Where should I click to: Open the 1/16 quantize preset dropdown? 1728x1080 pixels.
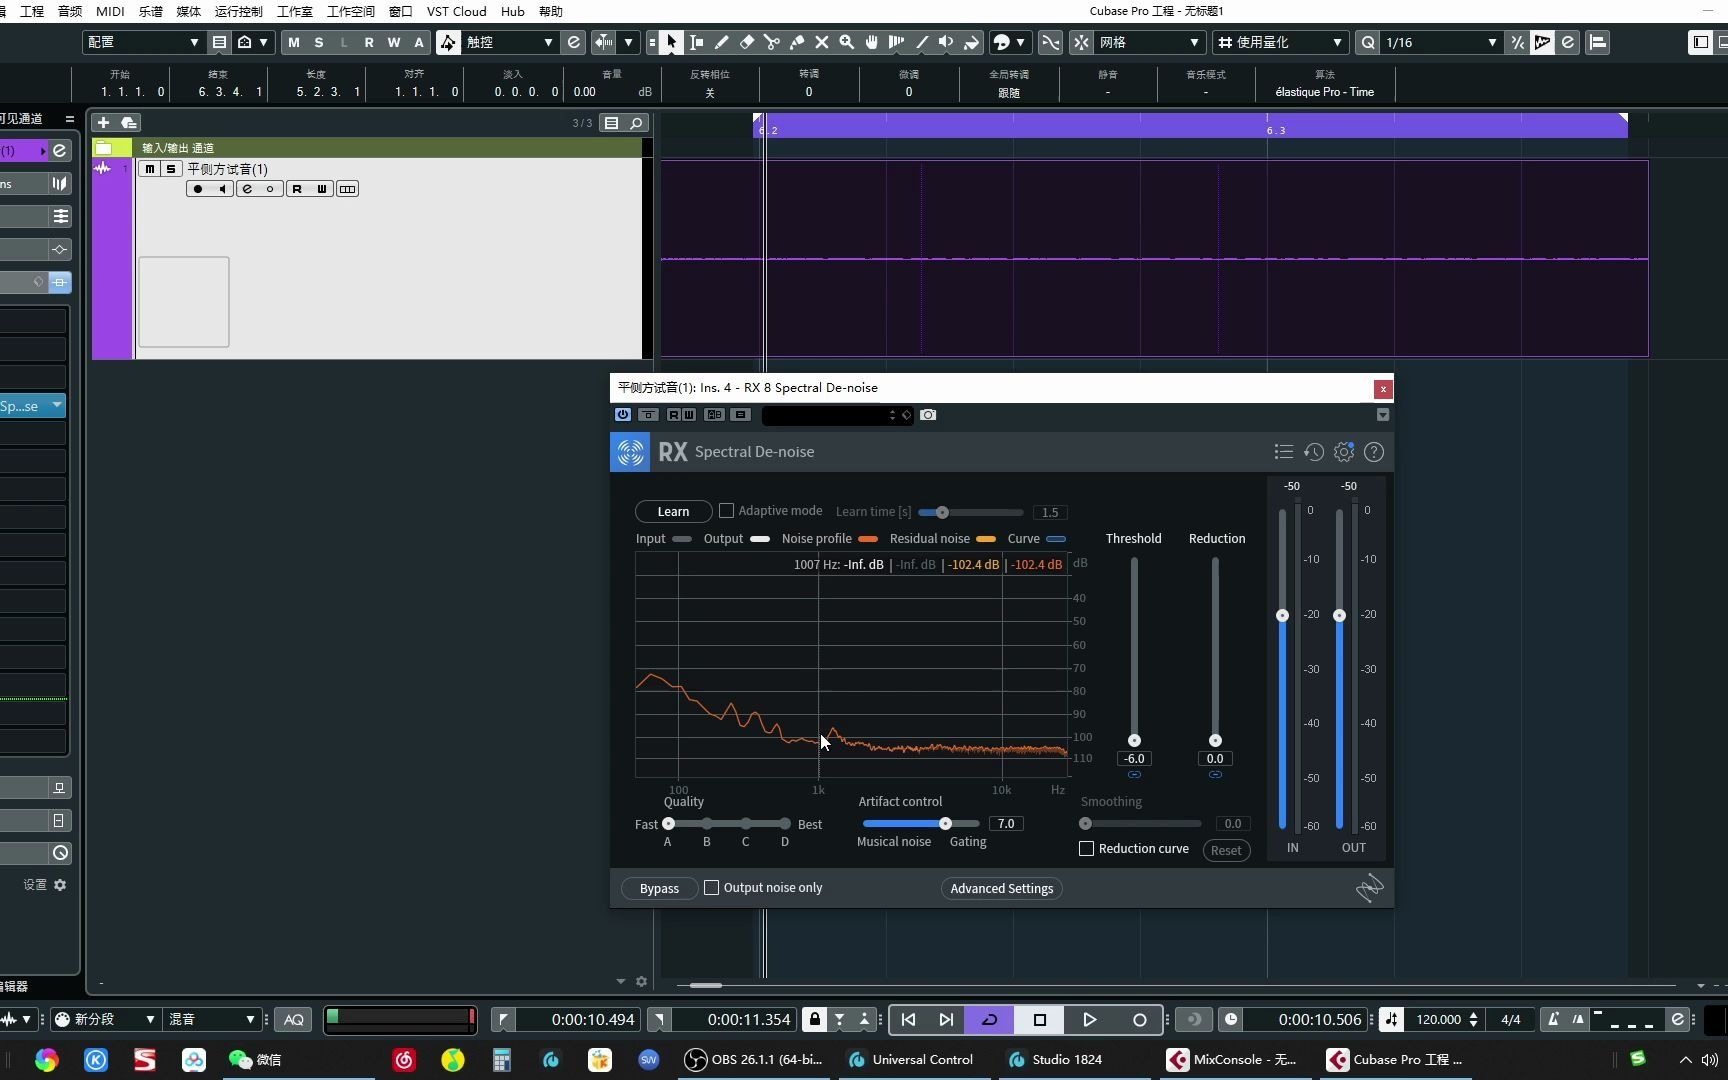click(1441, 42)
